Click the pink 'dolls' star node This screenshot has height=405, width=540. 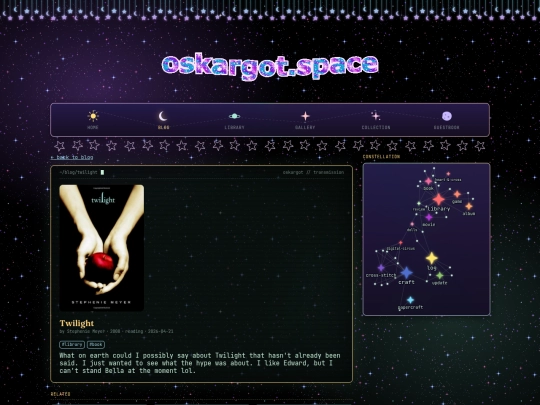coord(412,224)
